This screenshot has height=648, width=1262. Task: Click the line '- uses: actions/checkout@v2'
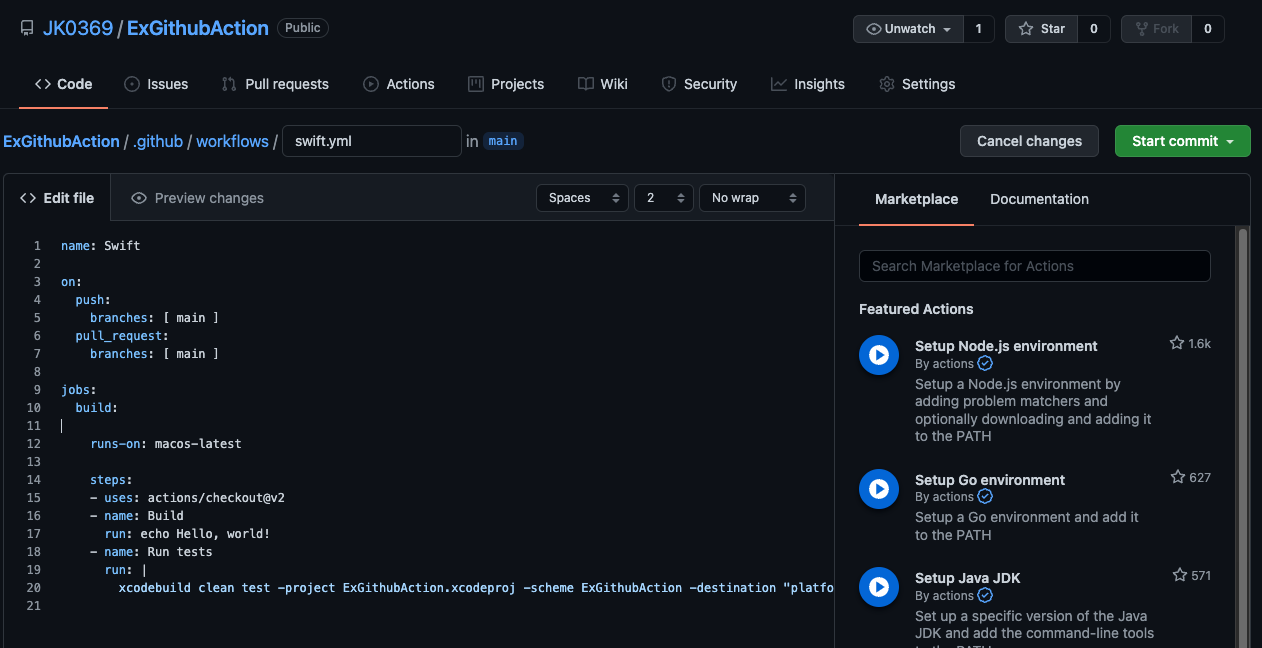point(188,497)
